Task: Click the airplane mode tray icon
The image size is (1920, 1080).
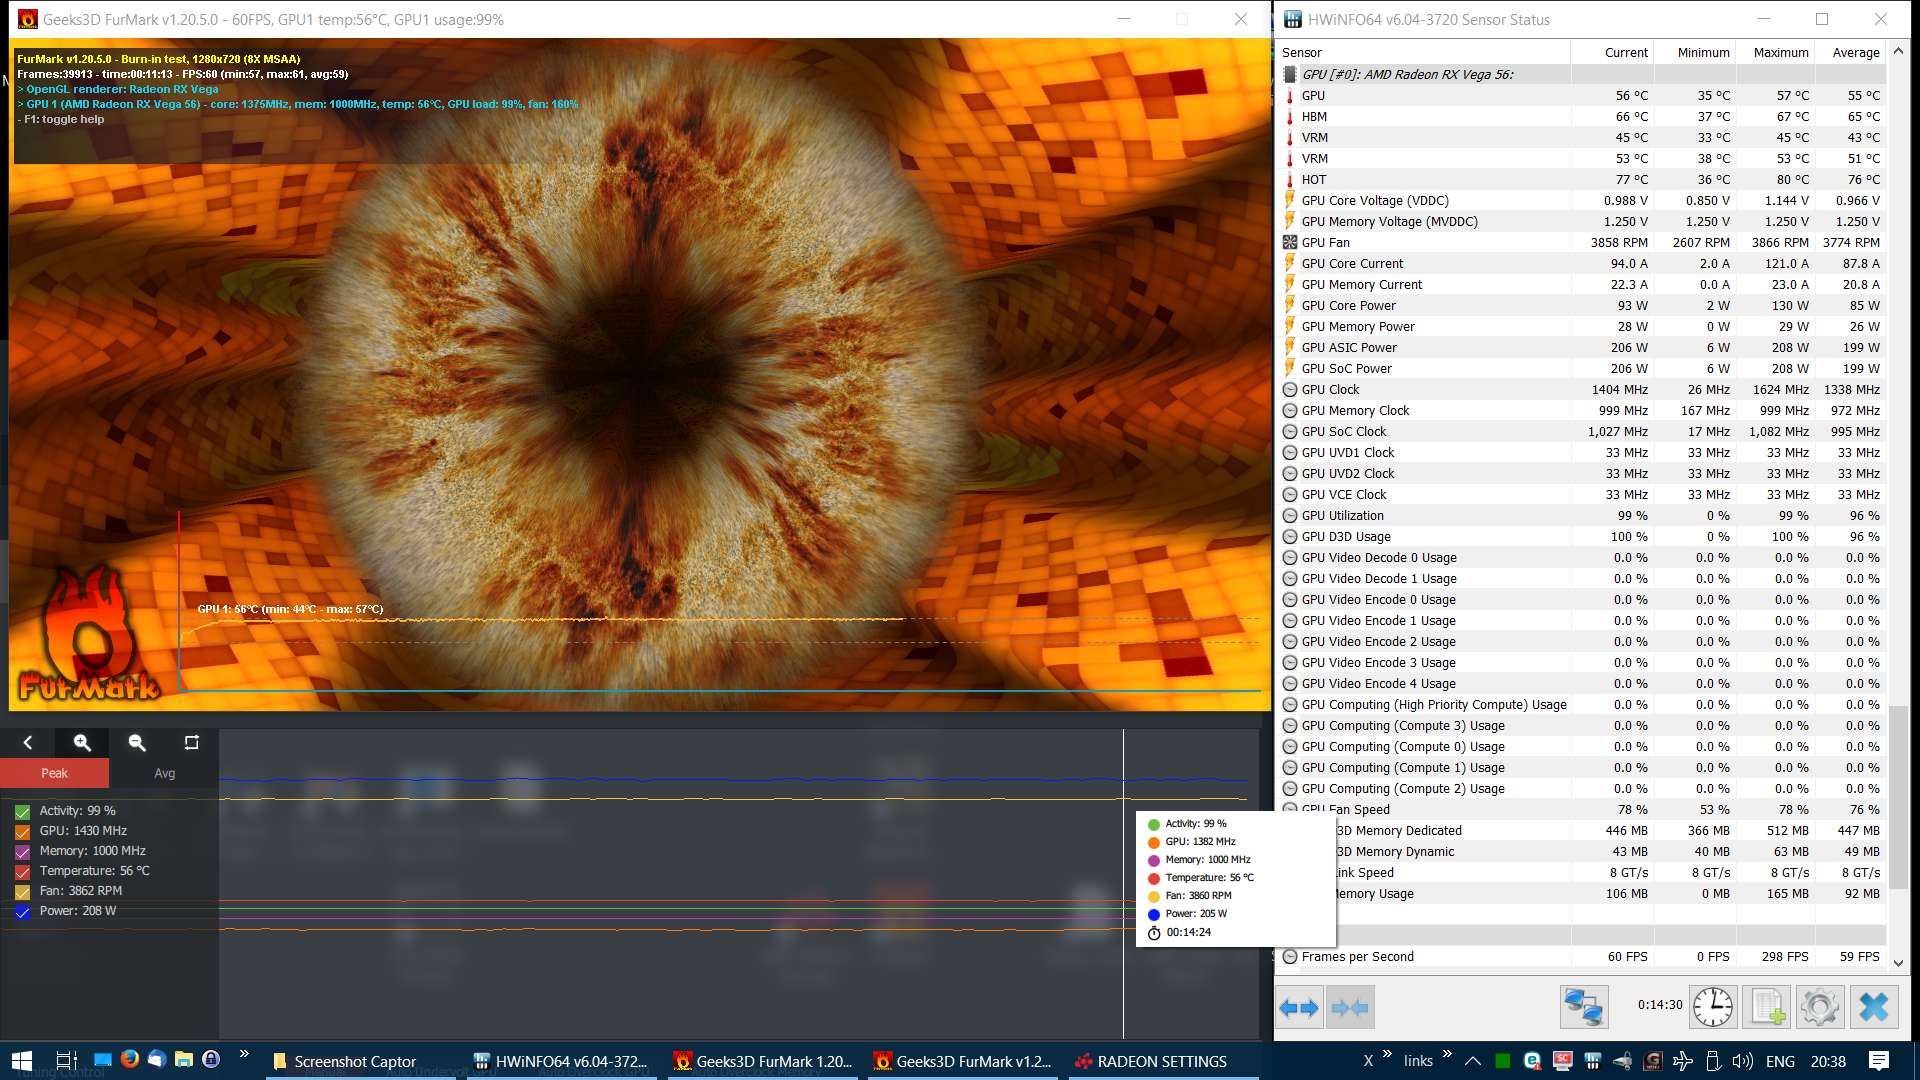Action: [x=1683, y=1061]
